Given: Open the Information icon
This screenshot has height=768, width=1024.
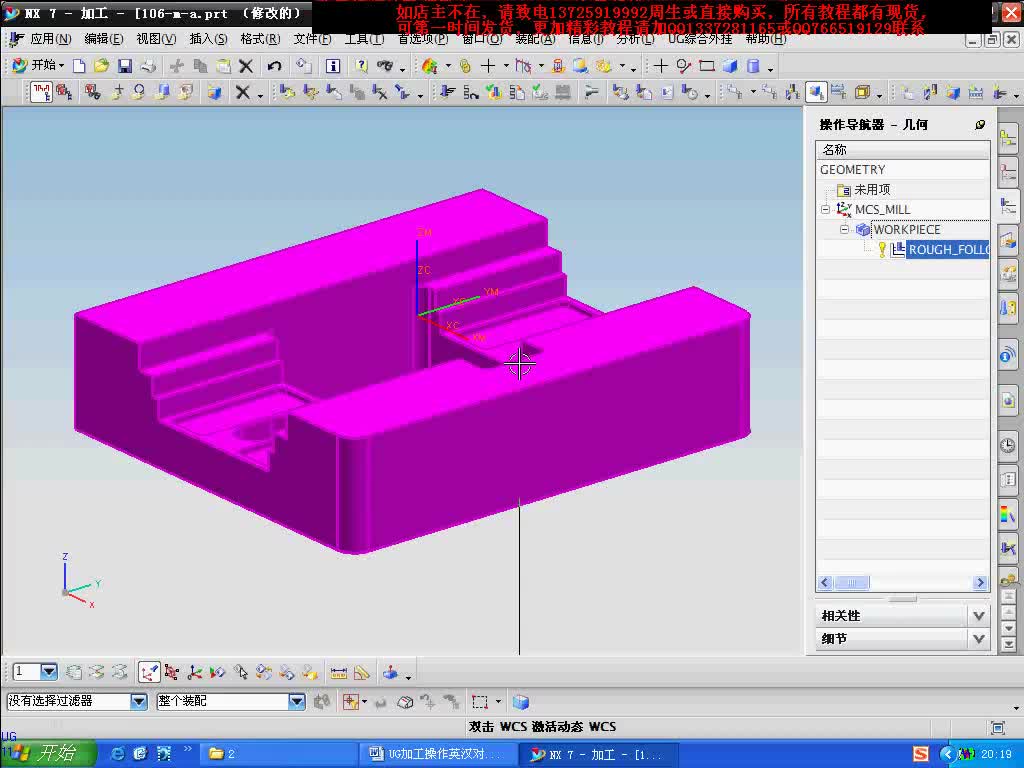Looking at the screenshot, I should 333,66.
